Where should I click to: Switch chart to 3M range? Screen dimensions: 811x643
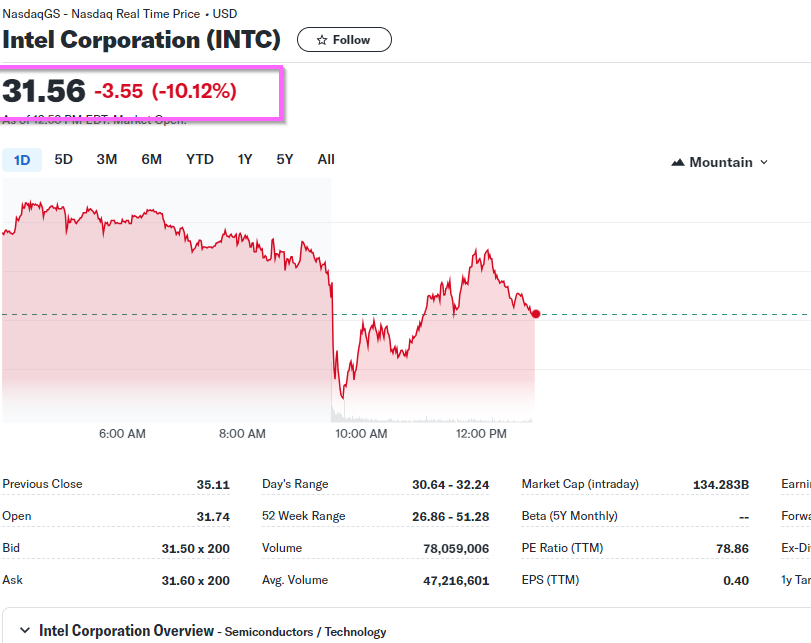(107, 159)
